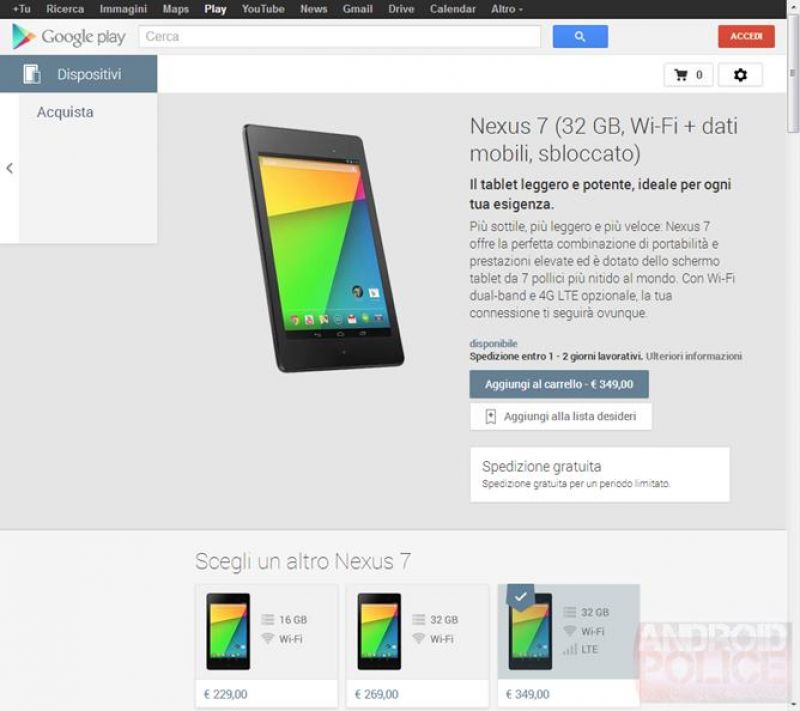Viewport: 800px width, 711px height.
Task: Click the page vertical scrollbar thumb
Action: click(x=793, y=74)
